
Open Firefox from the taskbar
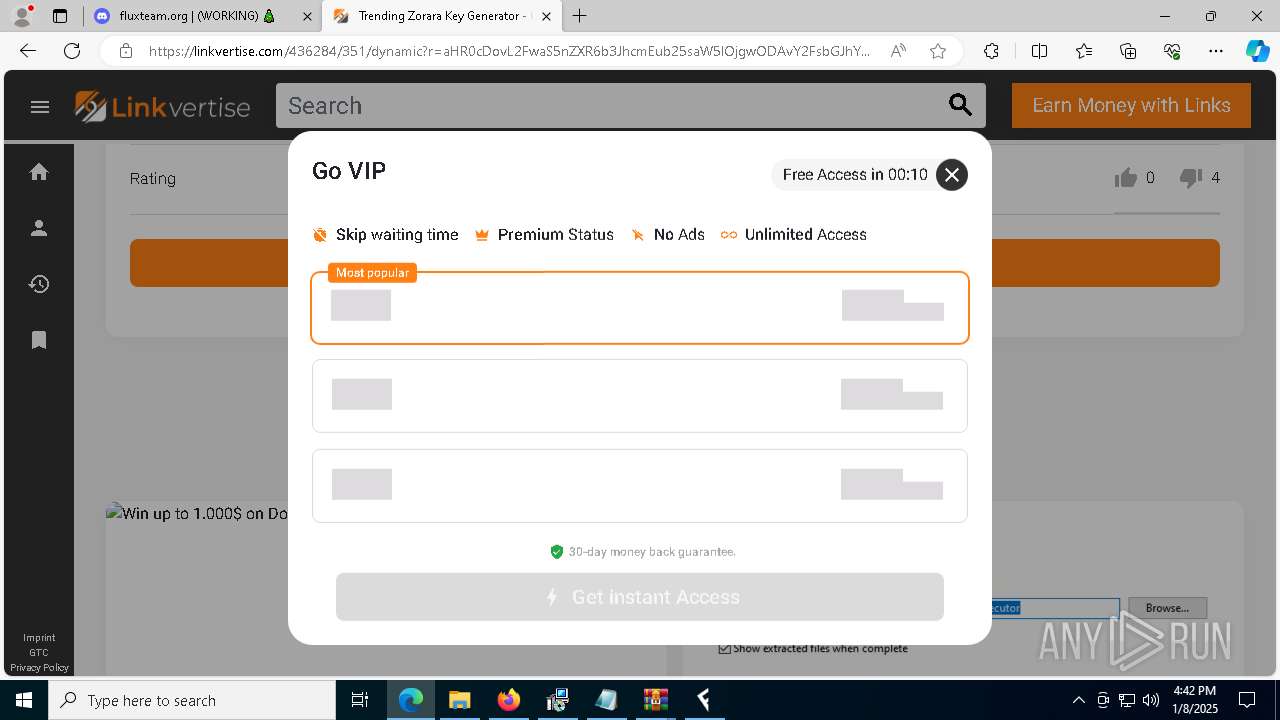pos(509,700)
